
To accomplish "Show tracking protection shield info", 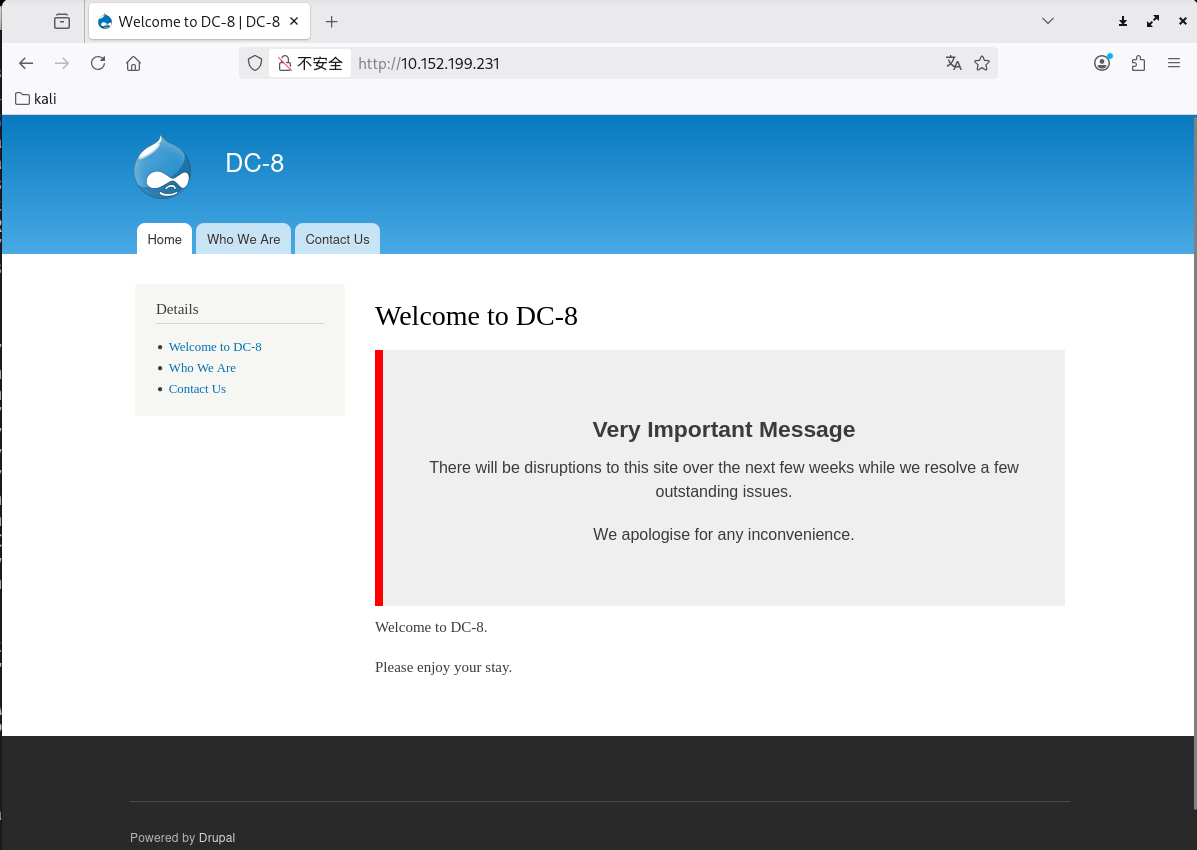I will tap(255, 63).
